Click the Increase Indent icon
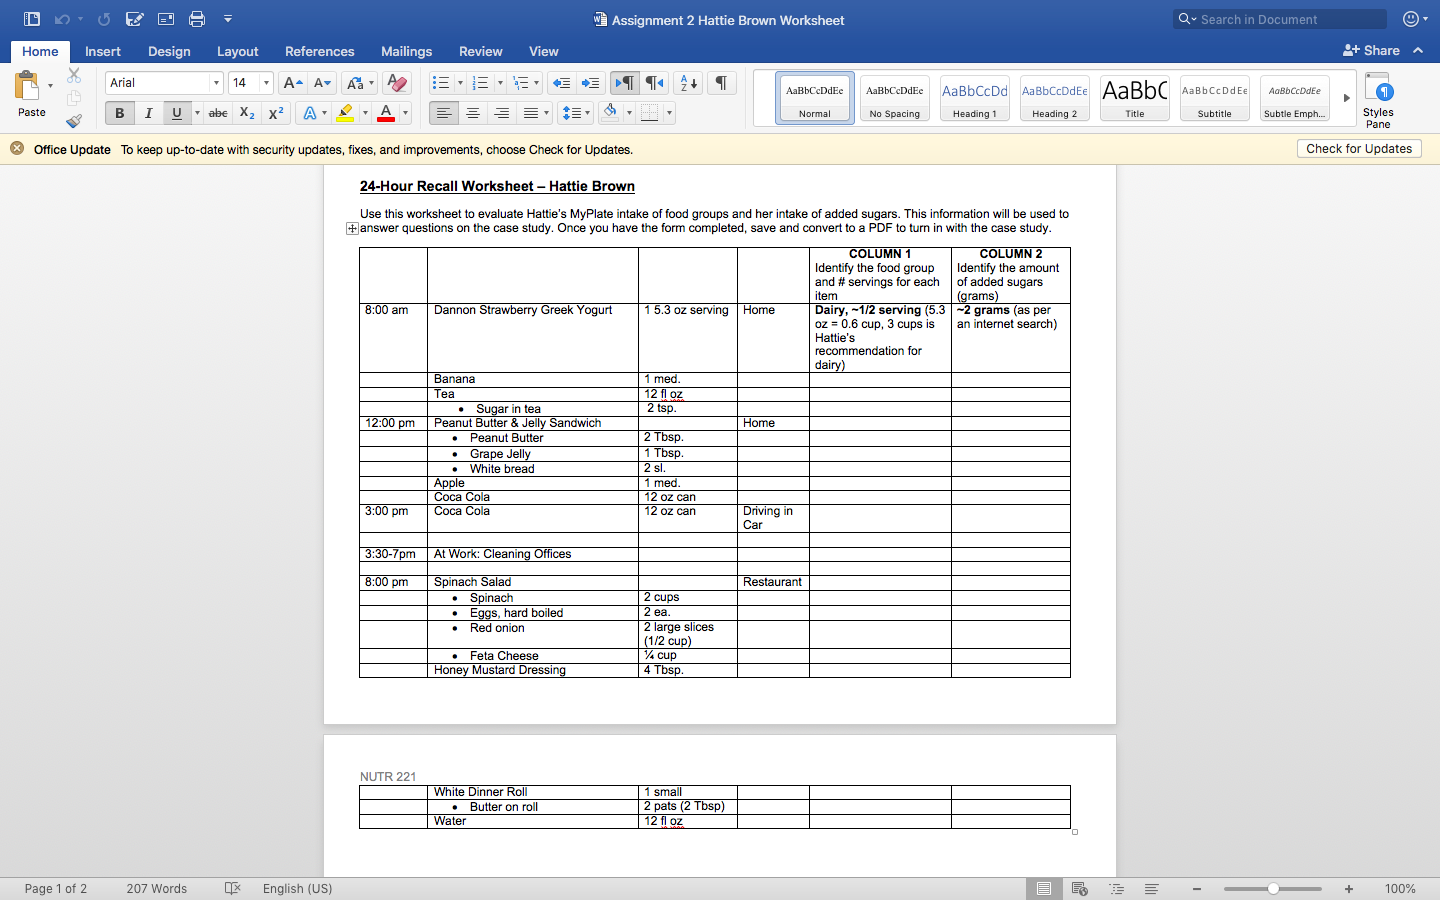The image size is (1440, 900). 591,83
